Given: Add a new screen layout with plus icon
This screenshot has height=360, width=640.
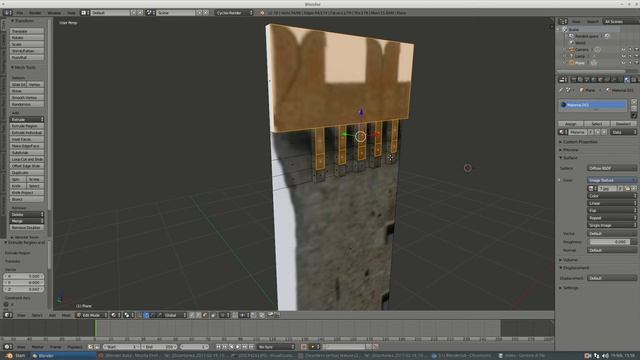Looking at the screenshot, I should pos(133,13).
